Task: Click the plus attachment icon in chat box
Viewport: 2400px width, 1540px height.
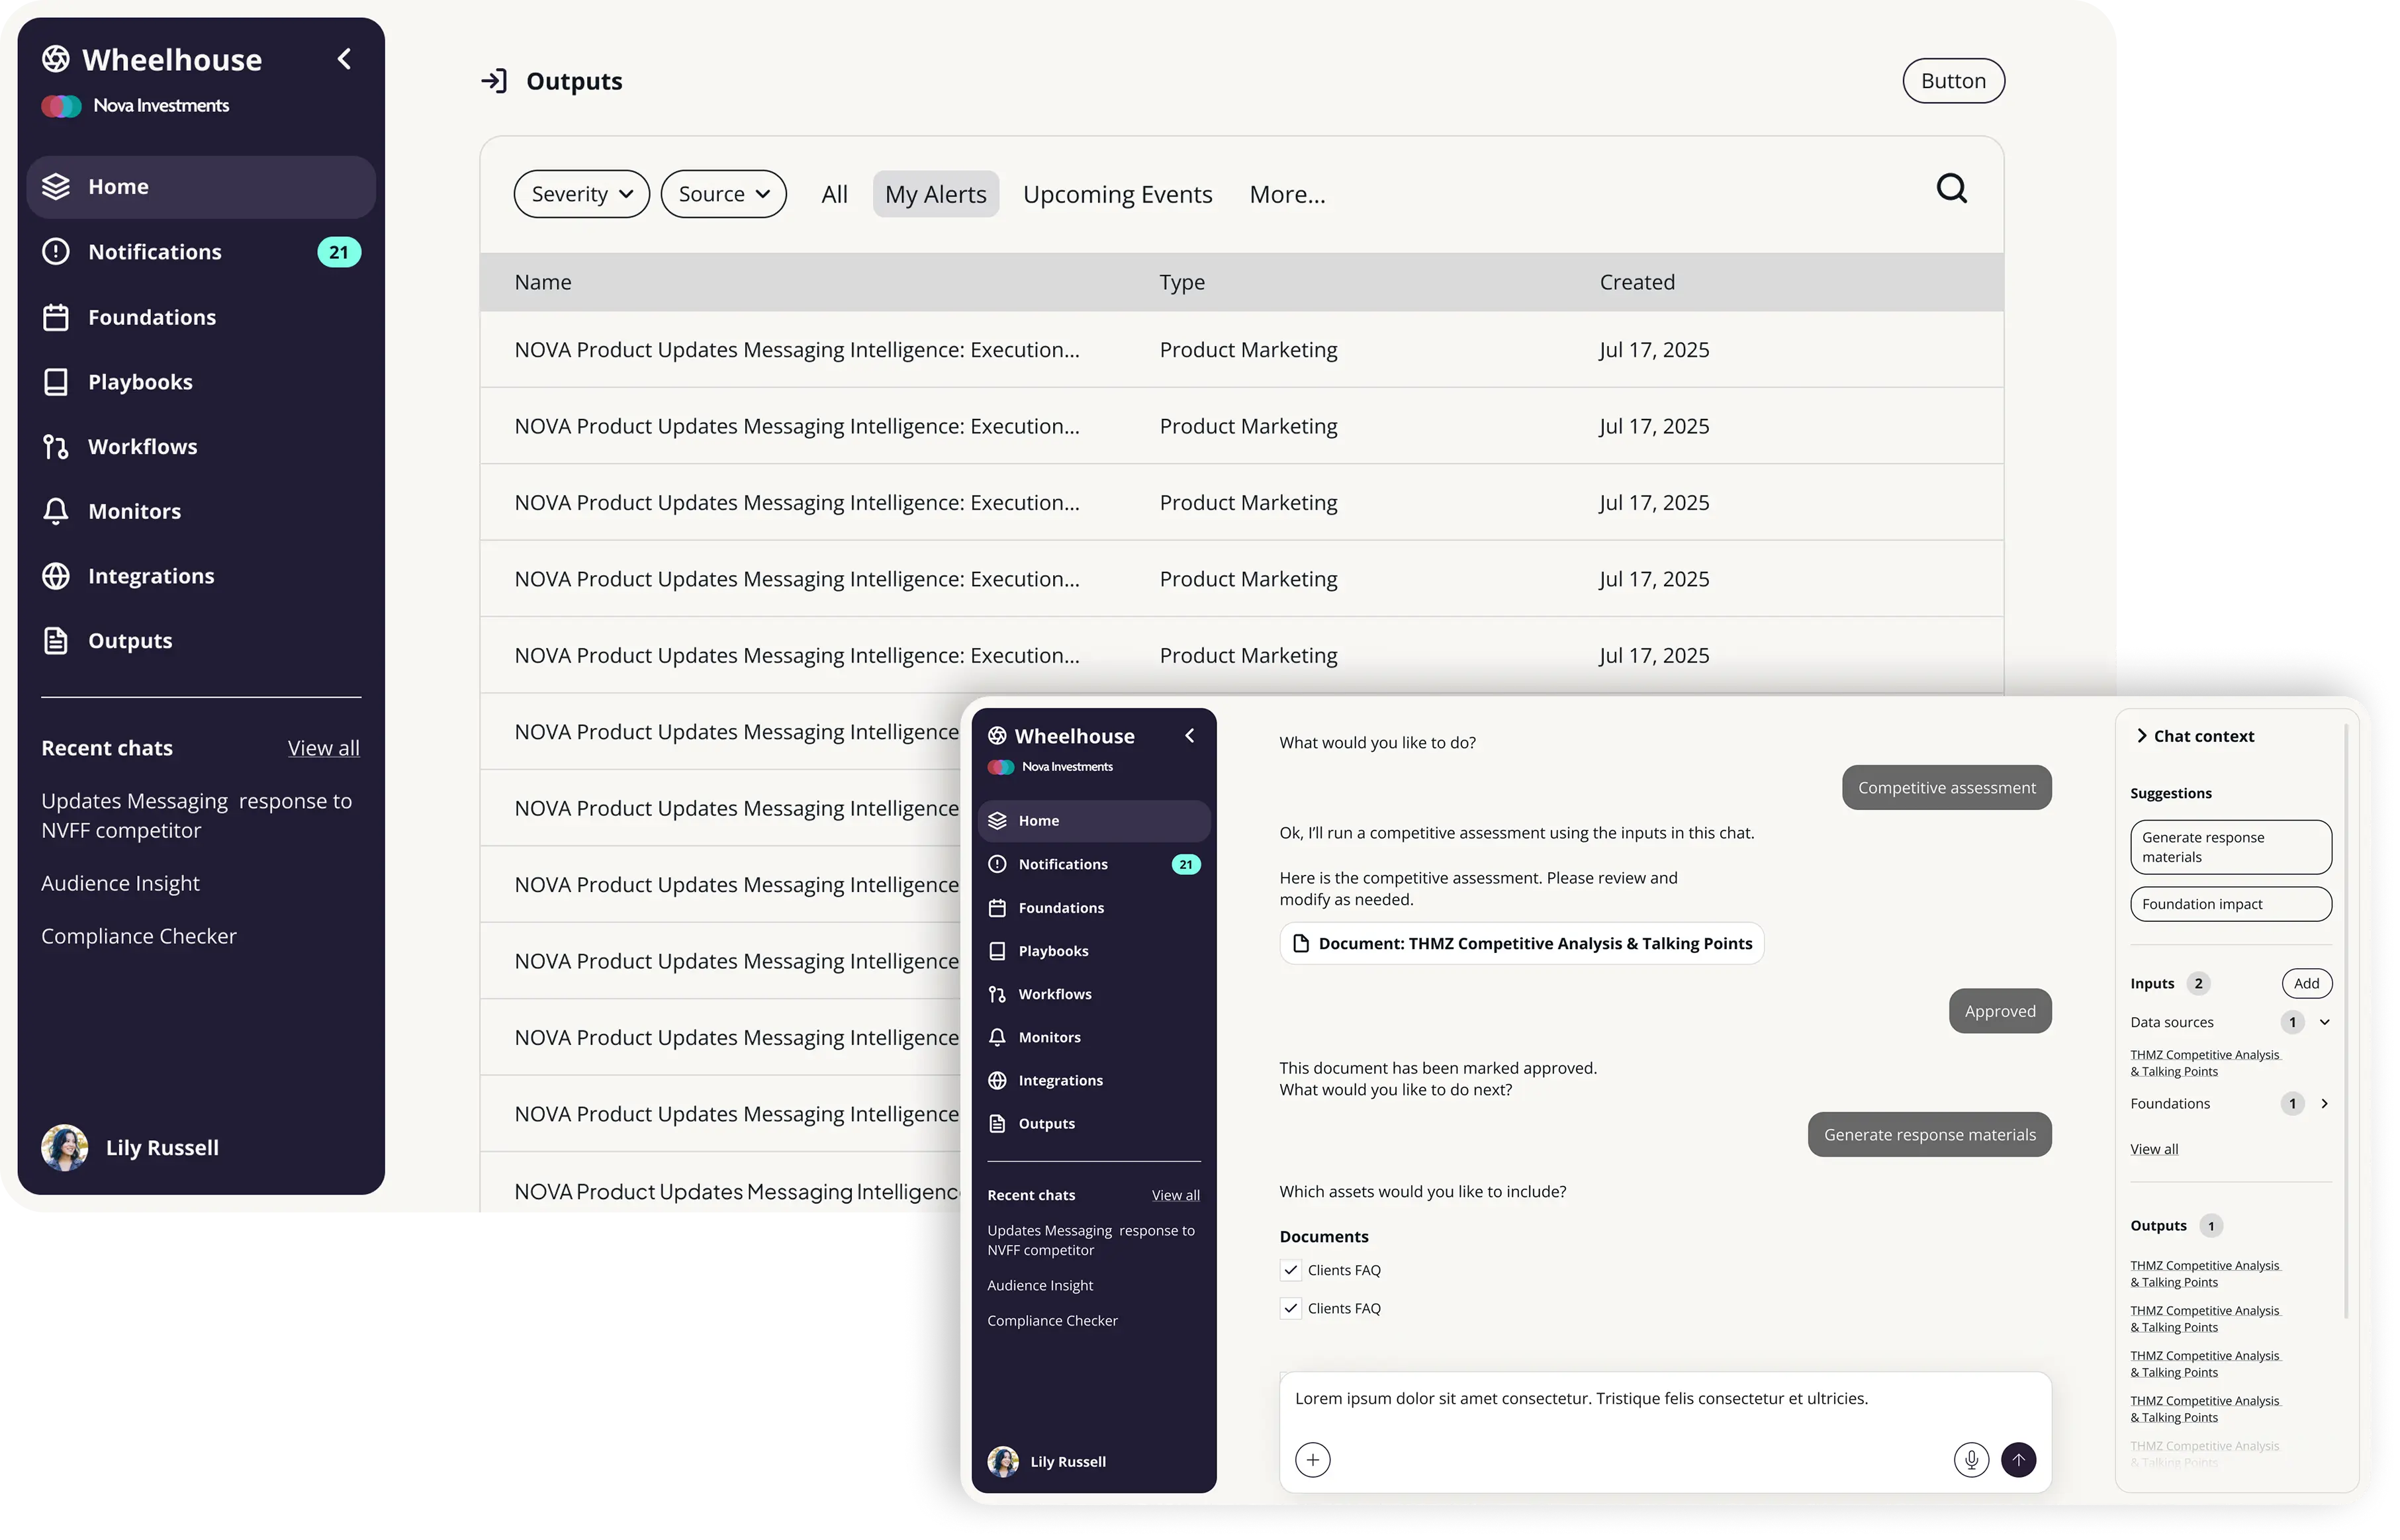Action: tap(1312, 1460)
